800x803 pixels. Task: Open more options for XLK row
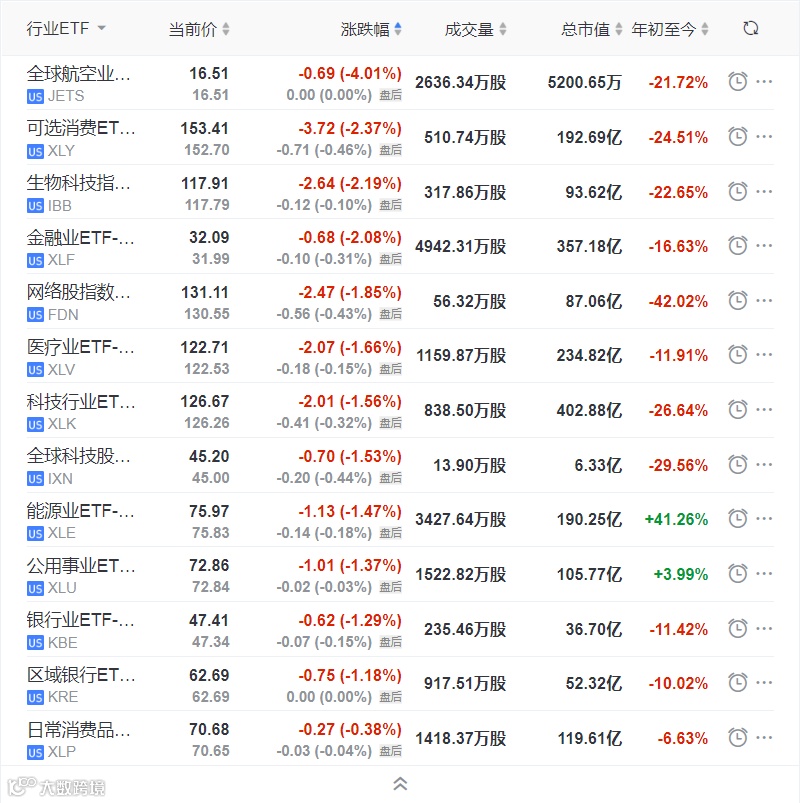coord(764,409)
